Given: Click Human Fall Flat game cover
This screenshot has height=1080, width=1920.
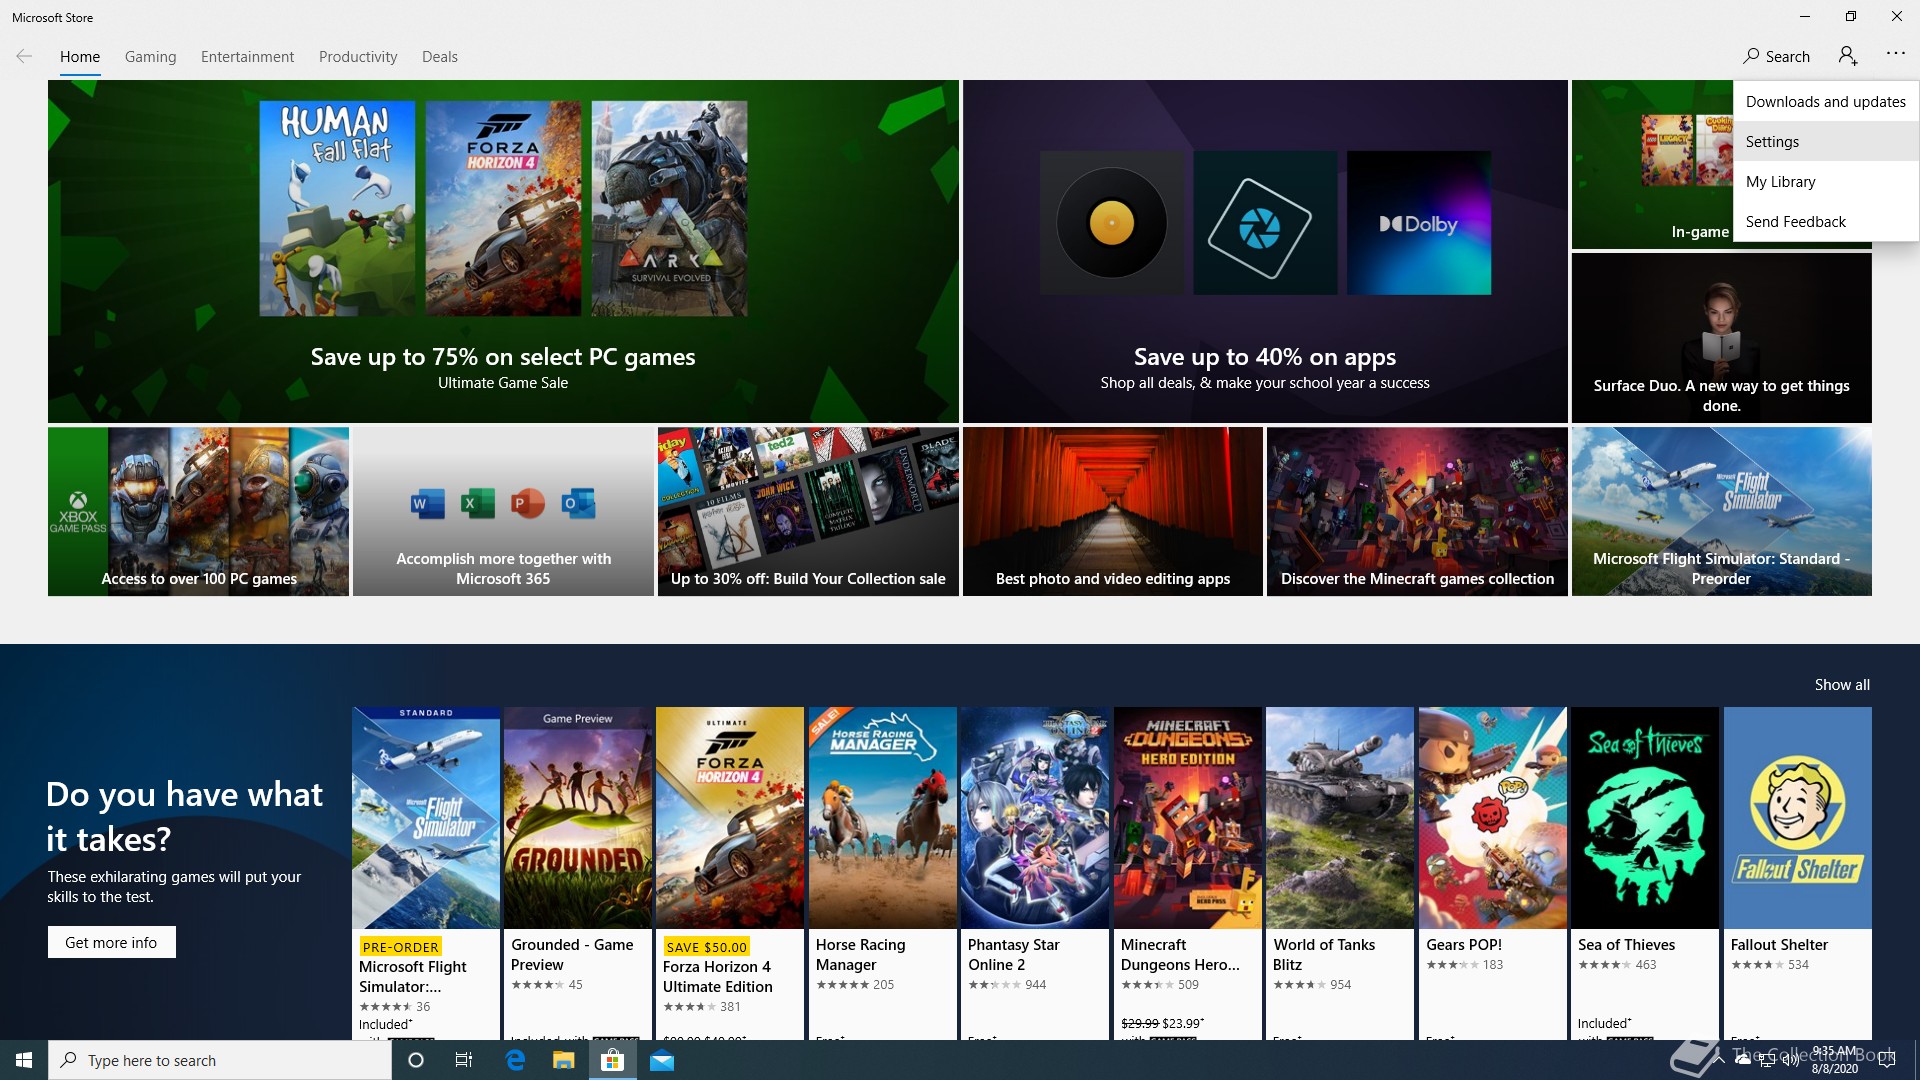Looking at the screenshot, I should (x=337, y=208).
